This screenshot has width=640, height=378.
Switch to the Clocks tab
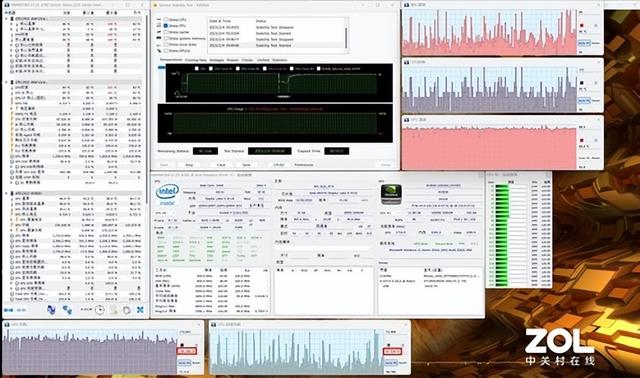[247, 60]
